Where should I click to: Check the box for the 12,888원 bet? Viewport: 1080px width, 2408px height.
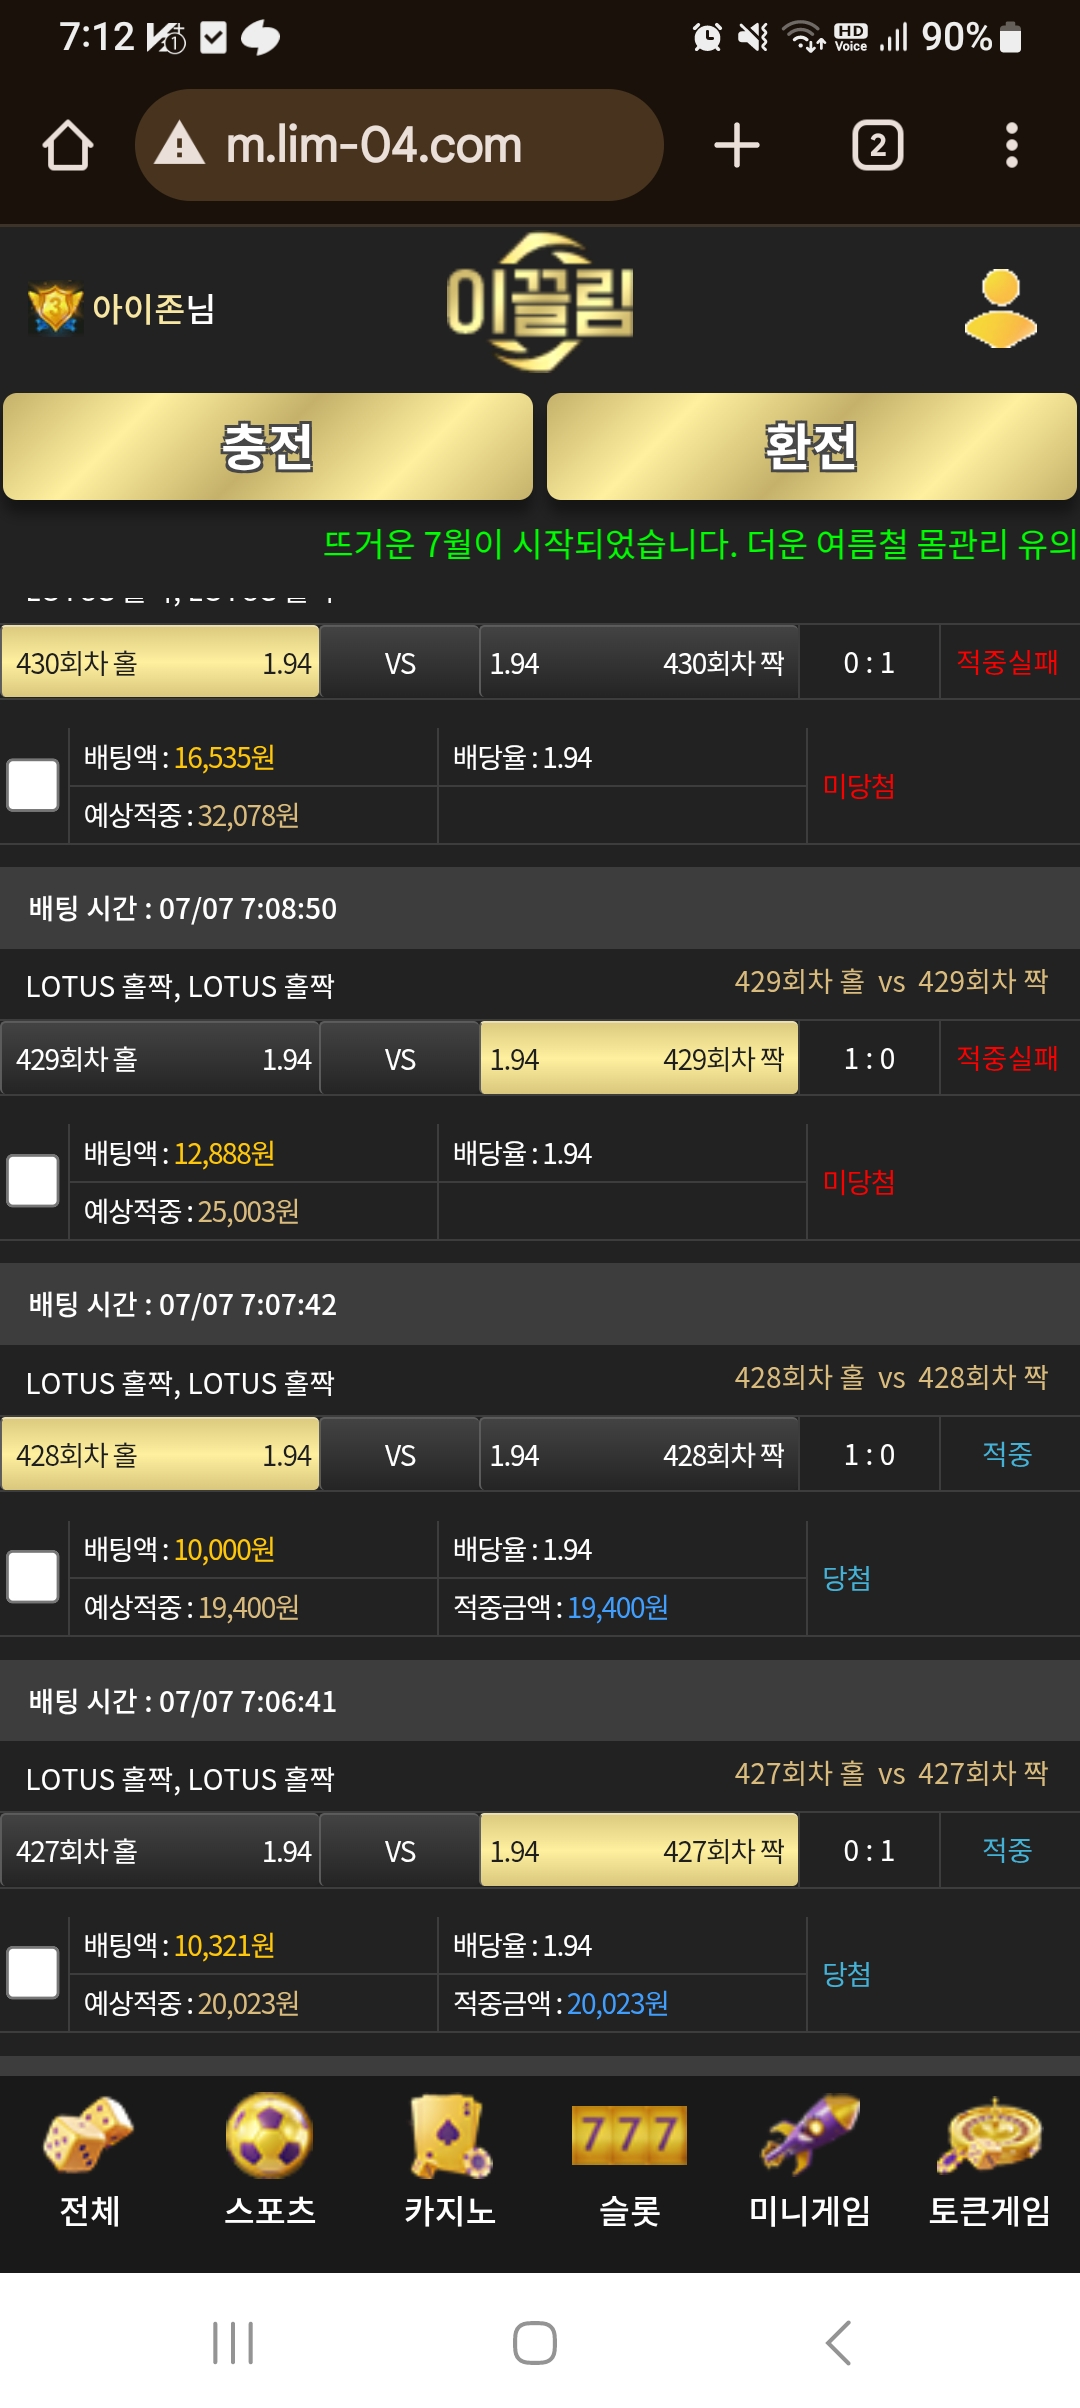click(33, 1181)
